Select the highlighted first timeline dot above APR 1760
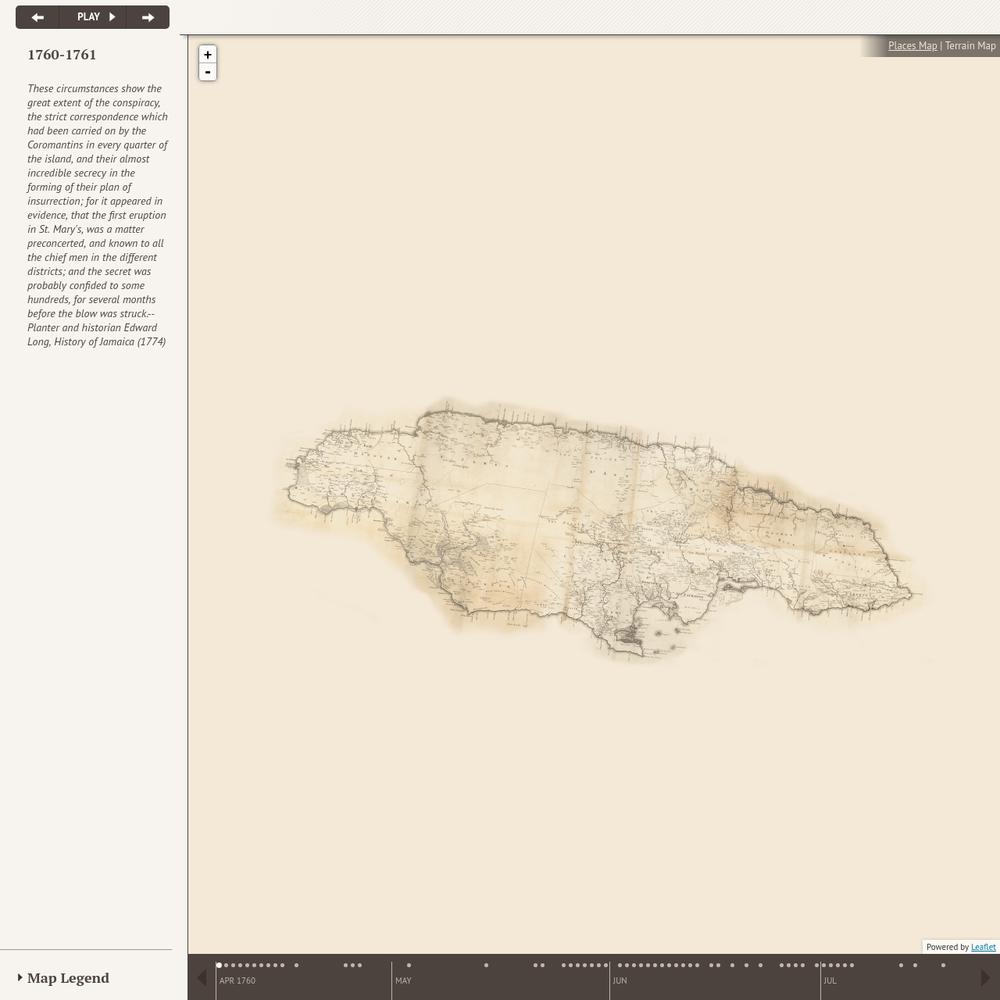Image resolution: width=1000 pixels, height=1000 pixels. click(x=219, y=965)
